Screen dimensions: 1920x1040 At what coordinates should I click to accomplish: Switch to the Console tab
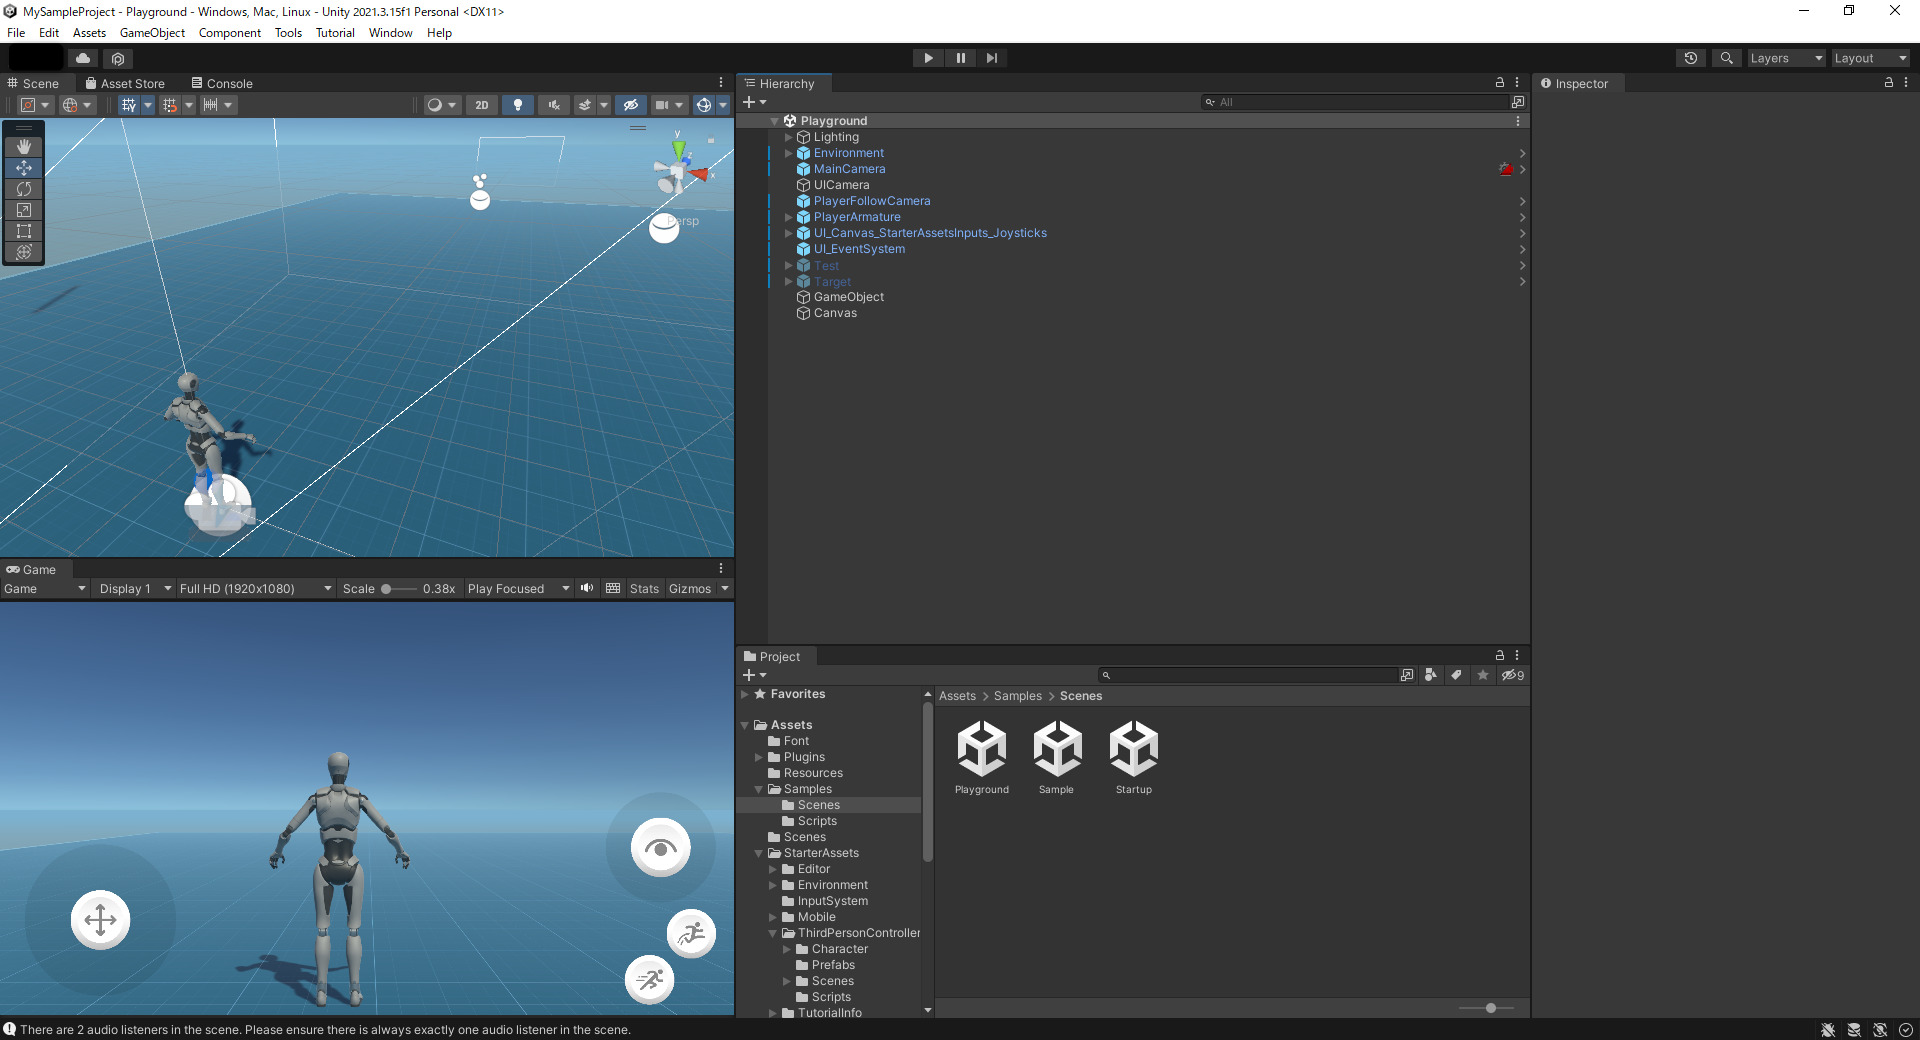(222, 84)
